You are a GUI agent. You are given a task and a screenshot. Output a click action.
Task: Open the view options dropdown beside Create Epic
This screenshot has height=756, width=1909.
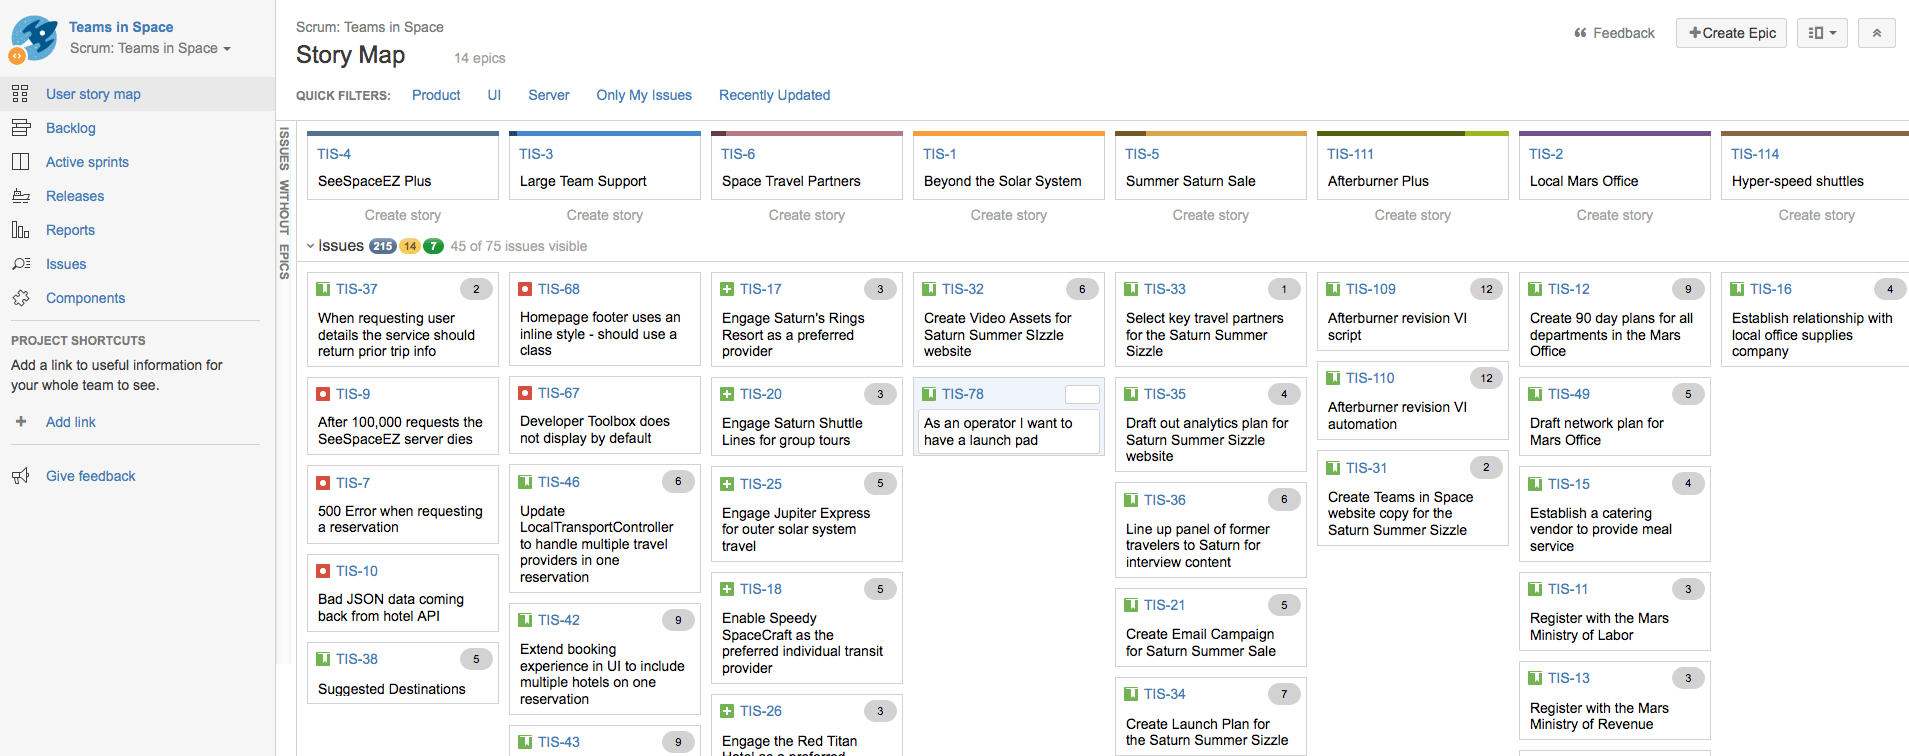[x=1822, y=33]
